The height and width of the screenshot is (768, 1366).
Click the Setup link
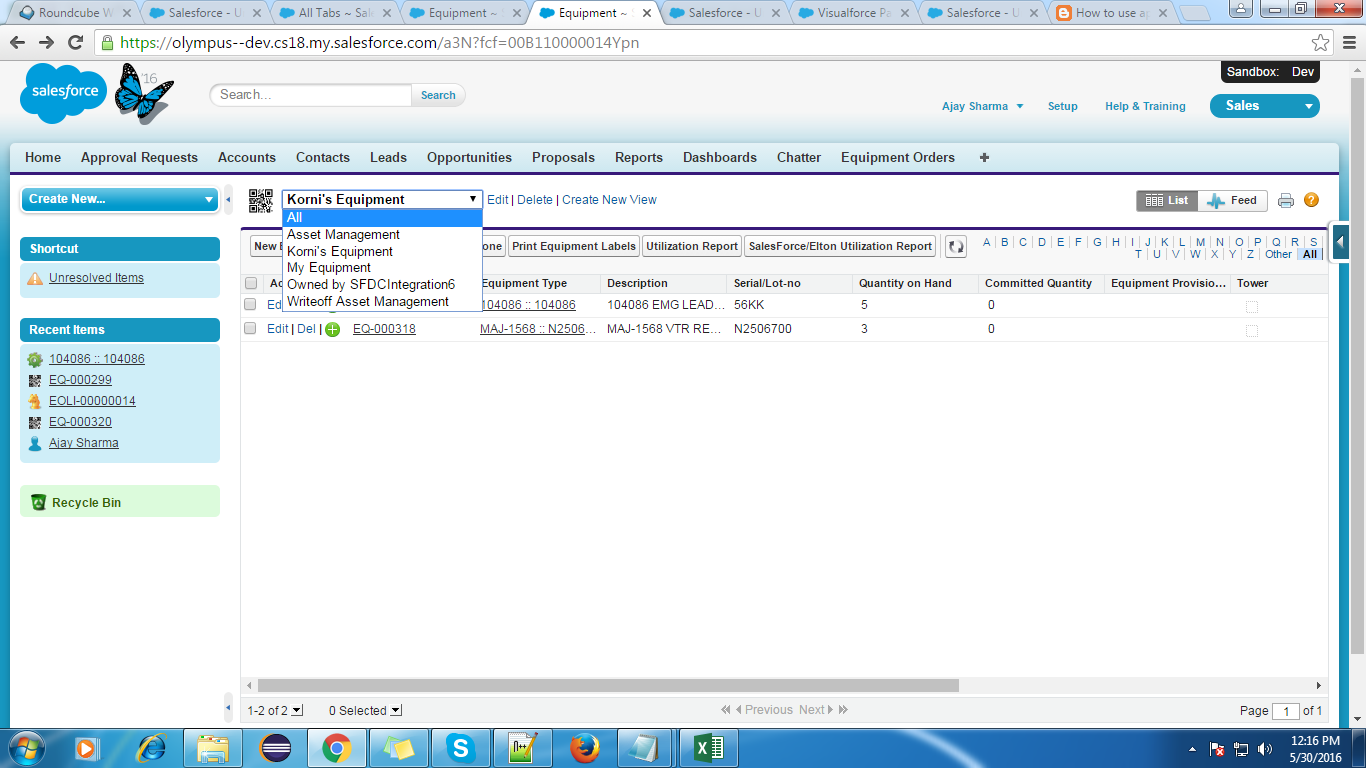click(x=1063, y=106)
